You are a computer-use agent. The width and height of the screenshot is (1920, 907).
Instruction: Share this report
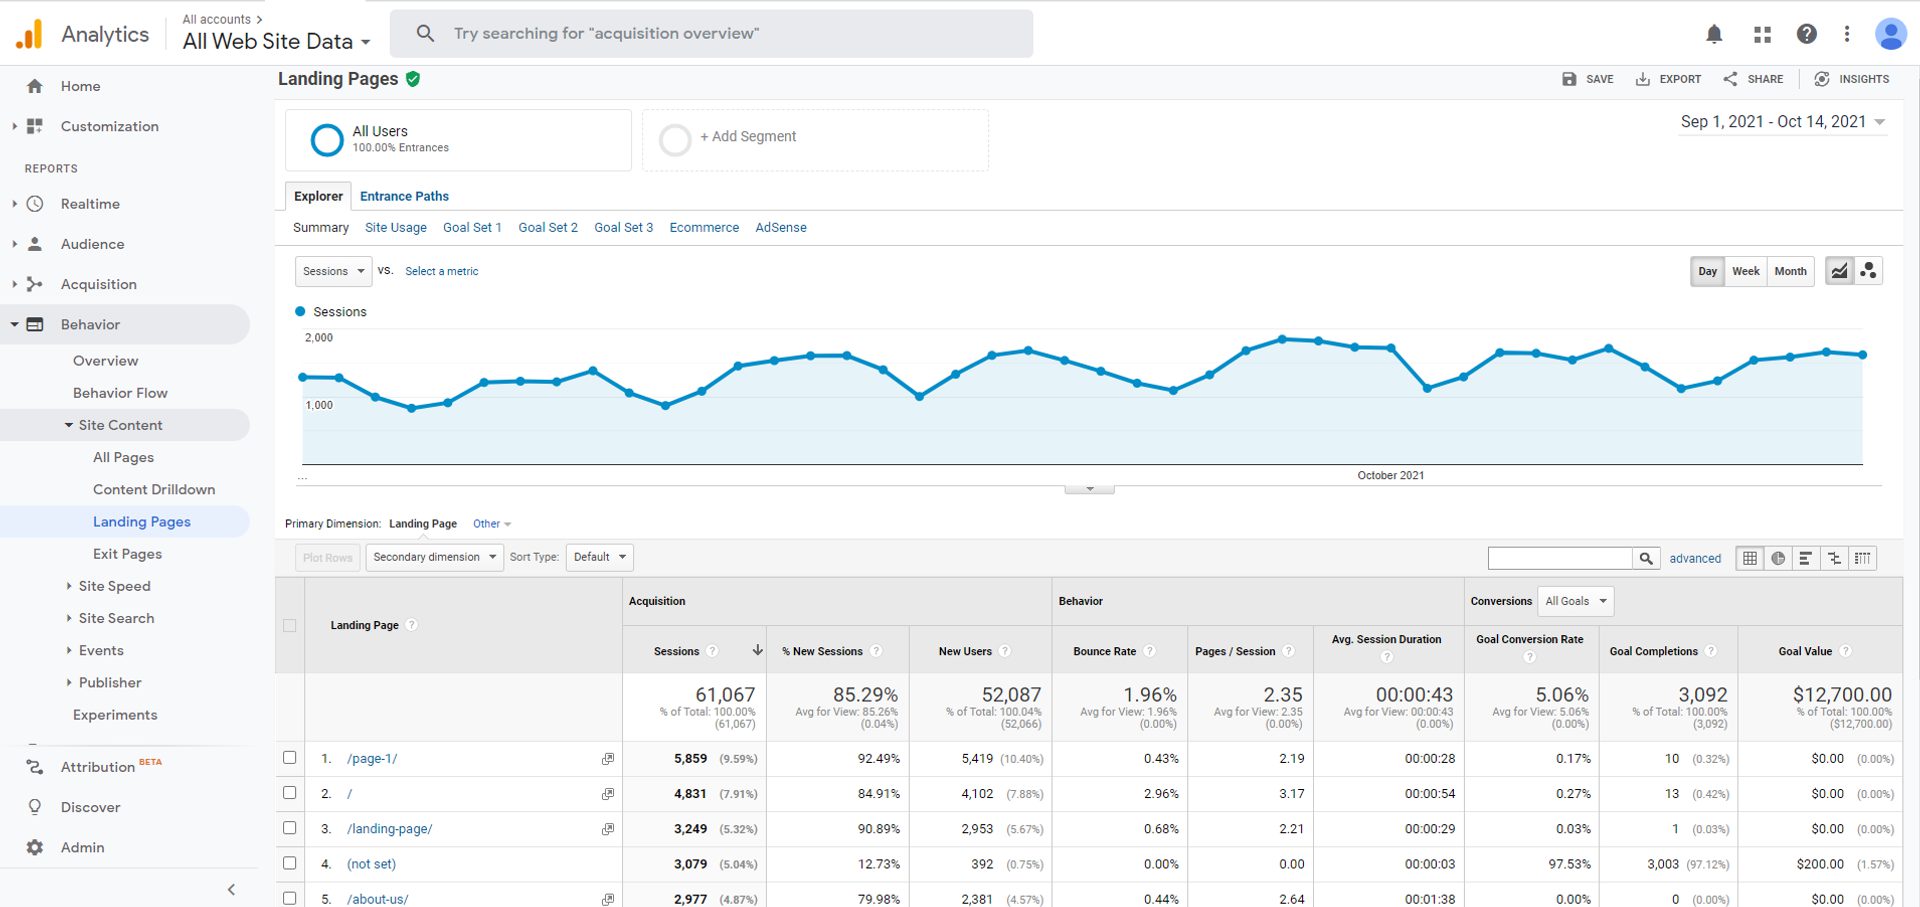click(x=1752, y=79)
